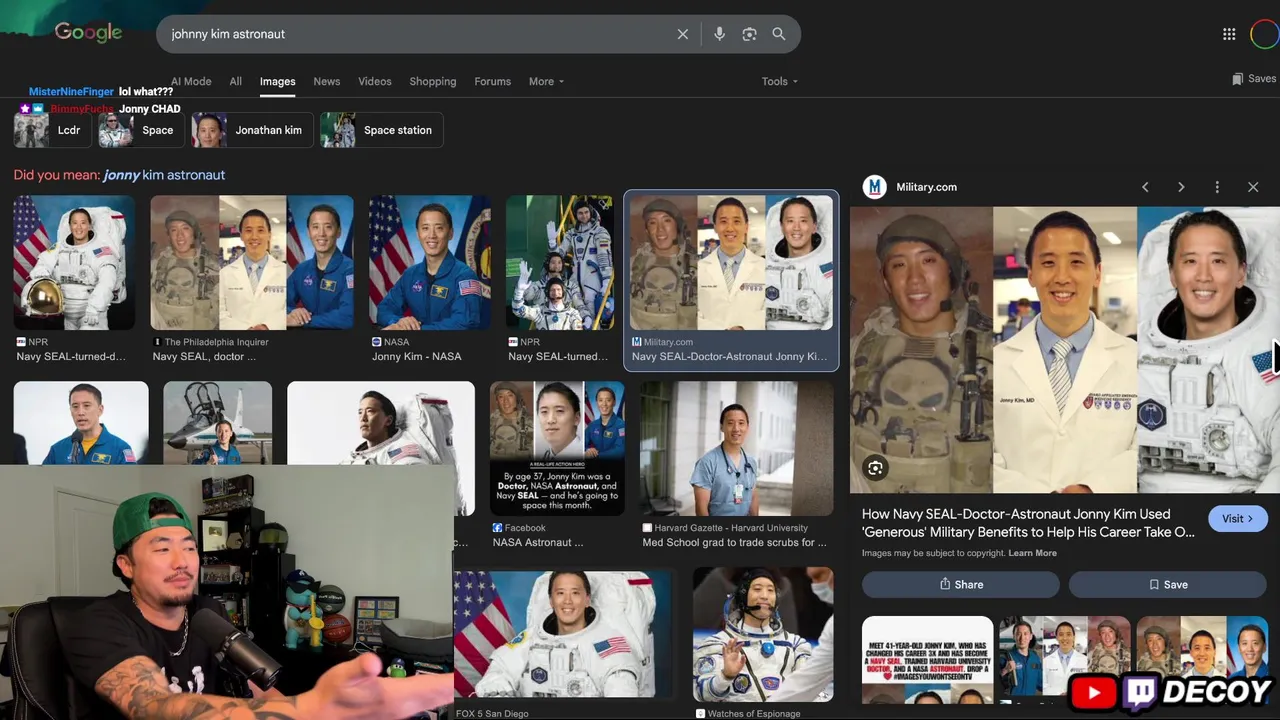Share the previewed image
Screen dimensions: 1280x720
(961, 585)
